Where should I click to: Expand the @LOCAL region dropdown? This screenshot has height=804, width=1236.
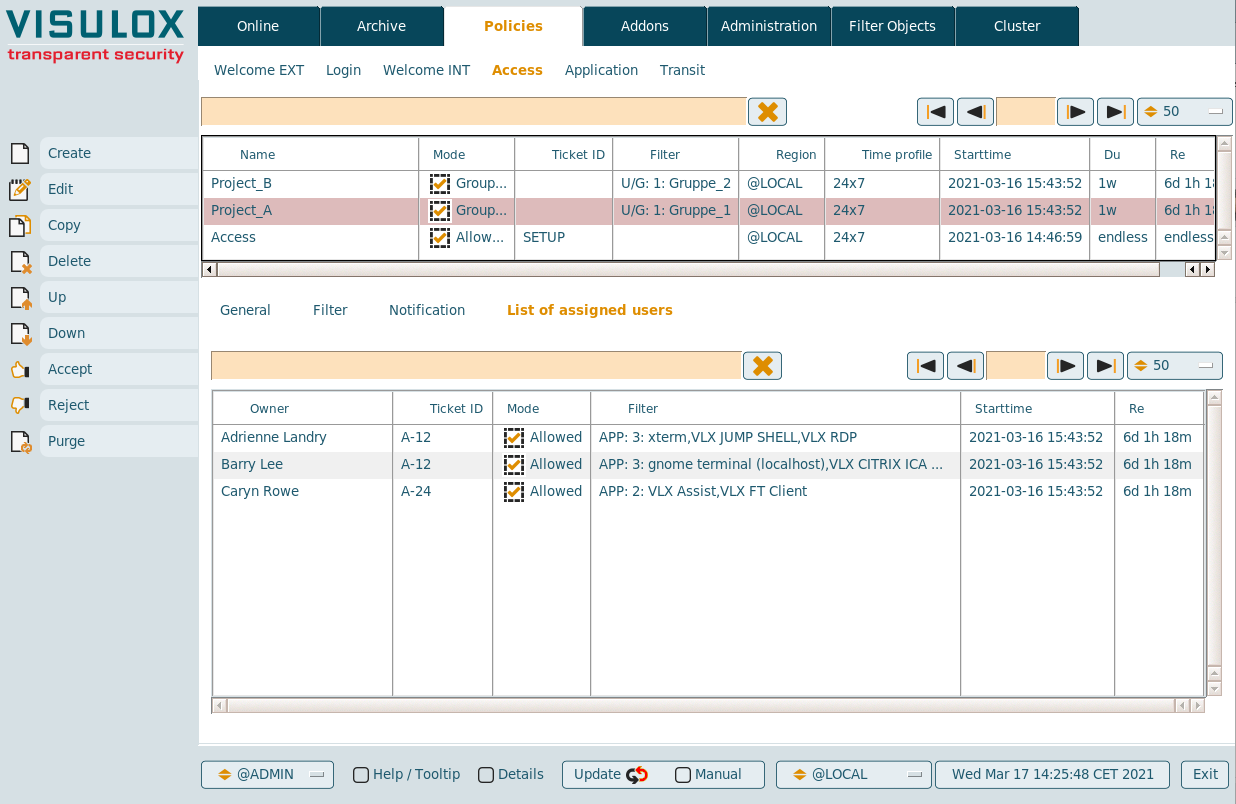click(x=853, y=775)
